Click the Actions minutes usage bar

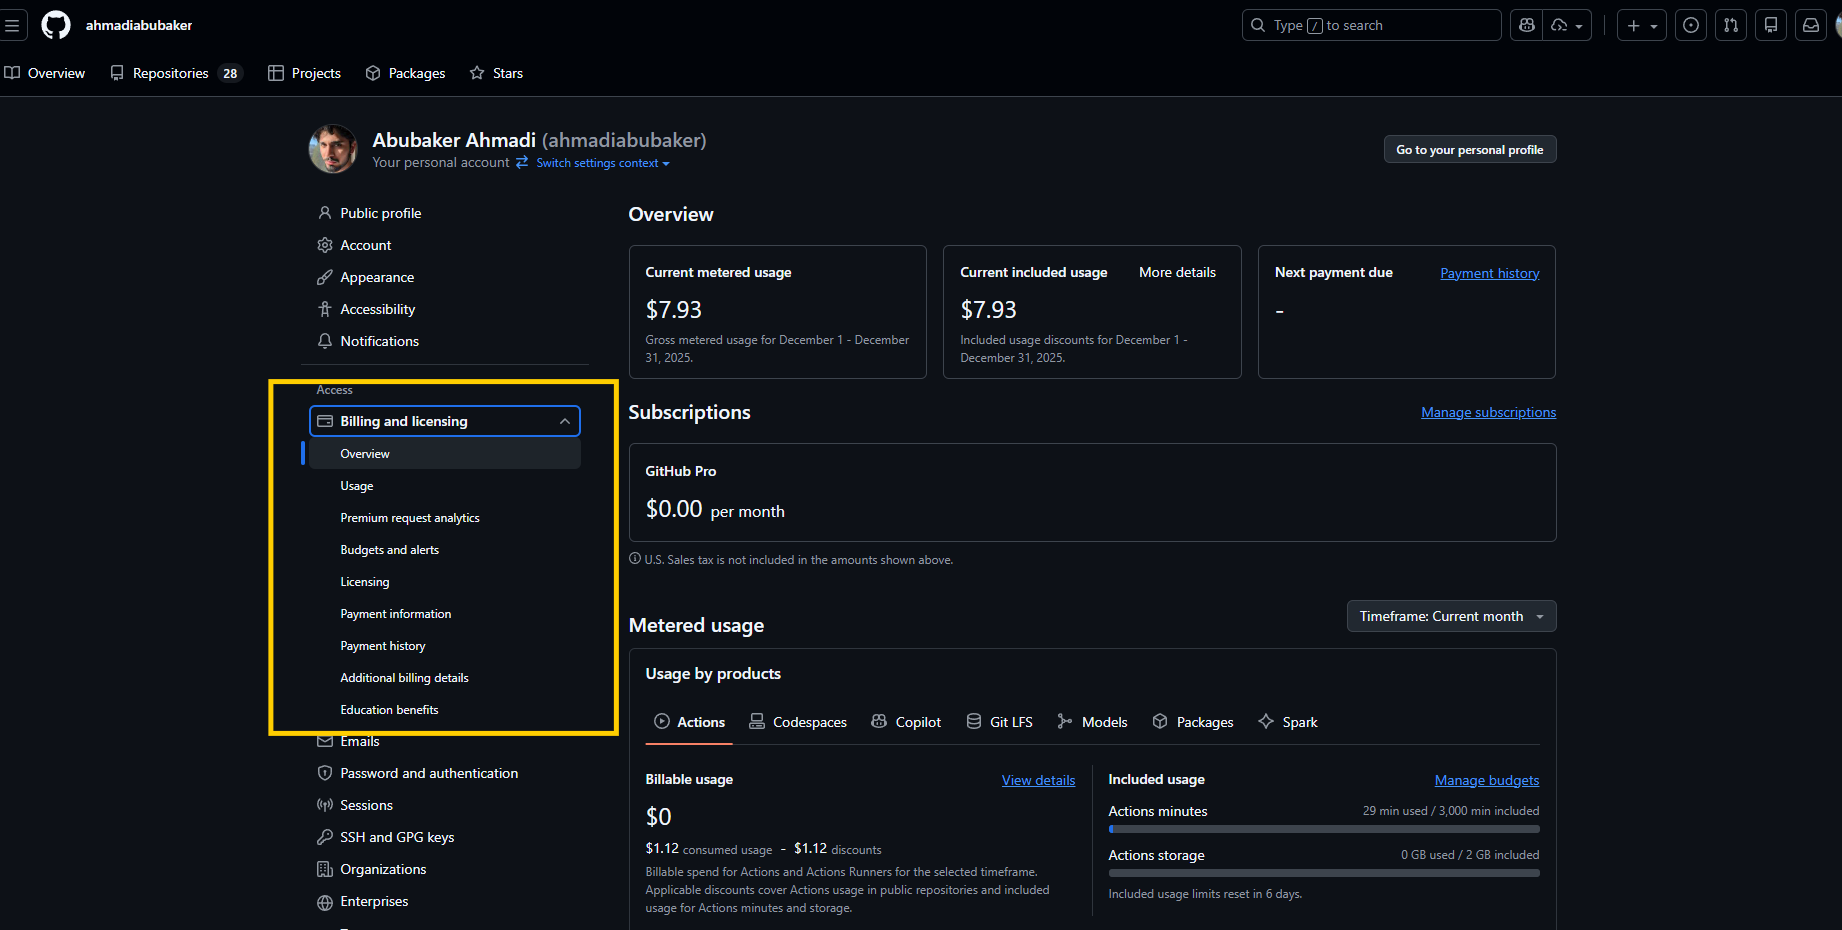(x=1323, y=829)
